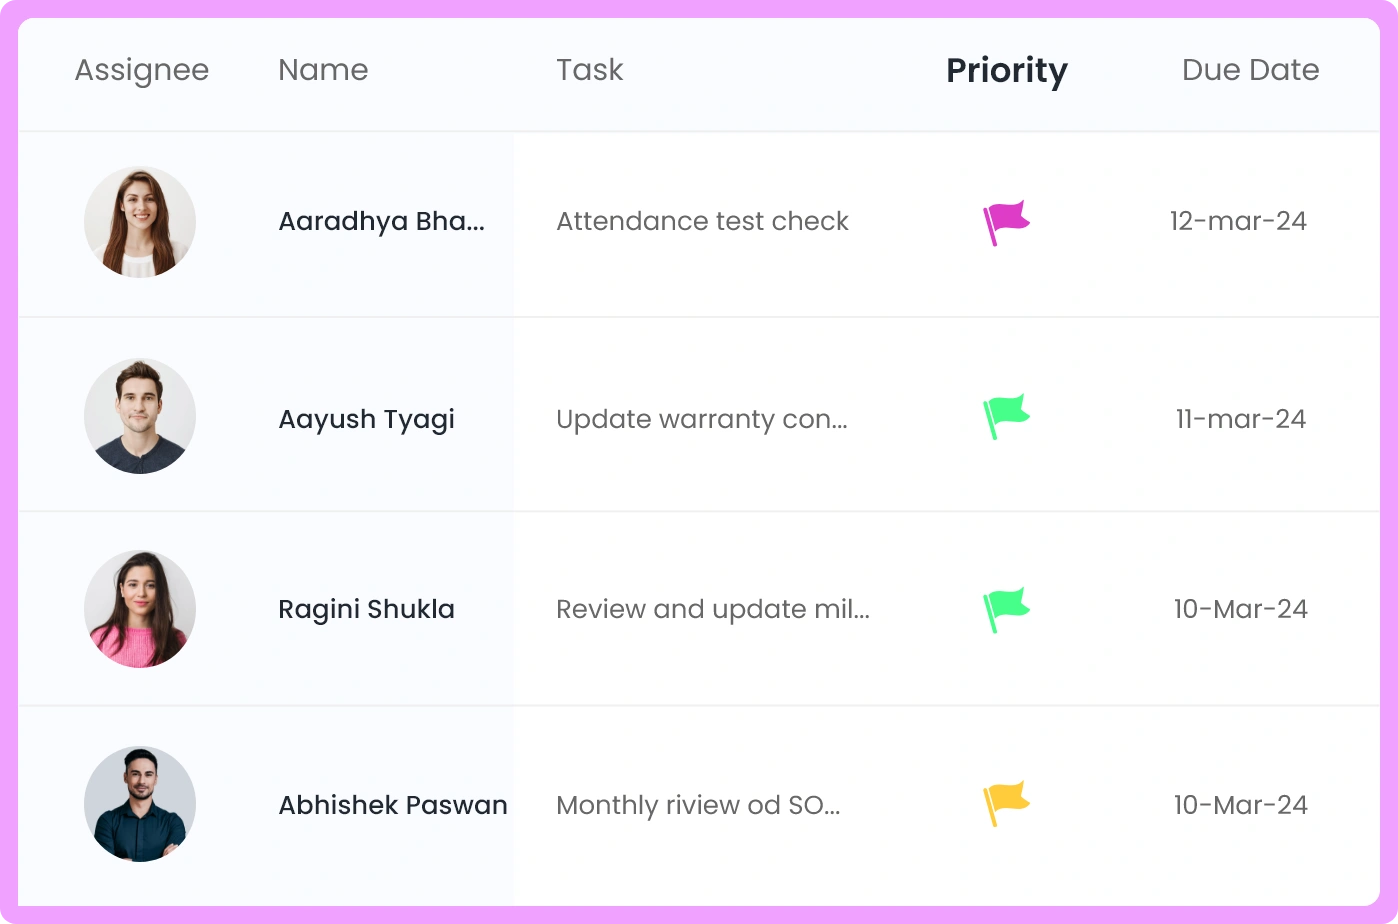The image size is (1398, 924).
Task: Open the Monthly riview task
Action: (x=698, y=805)
